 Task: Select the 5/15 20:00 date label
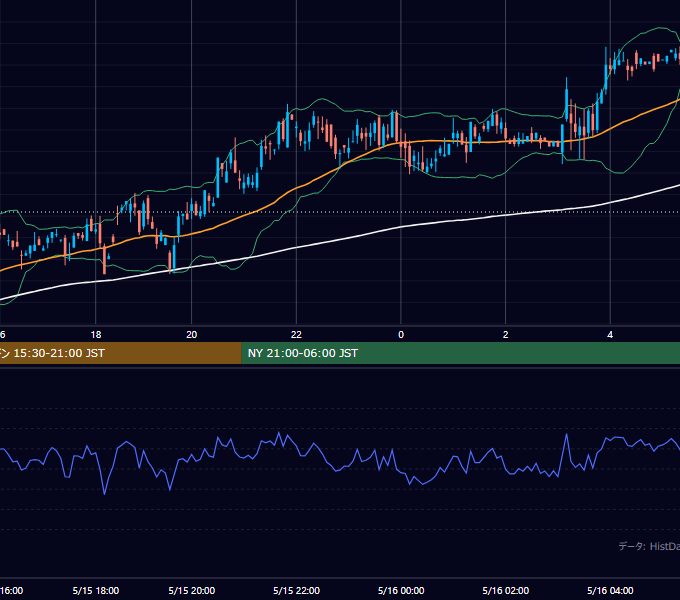click(192, 590)
